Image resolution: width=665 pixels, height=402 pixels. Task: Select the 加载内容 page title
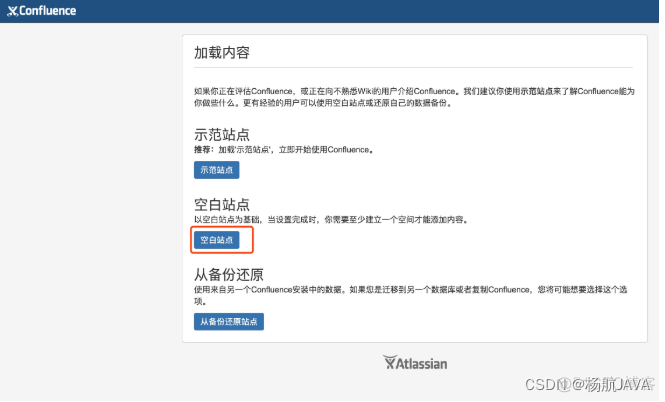(222, 53)
